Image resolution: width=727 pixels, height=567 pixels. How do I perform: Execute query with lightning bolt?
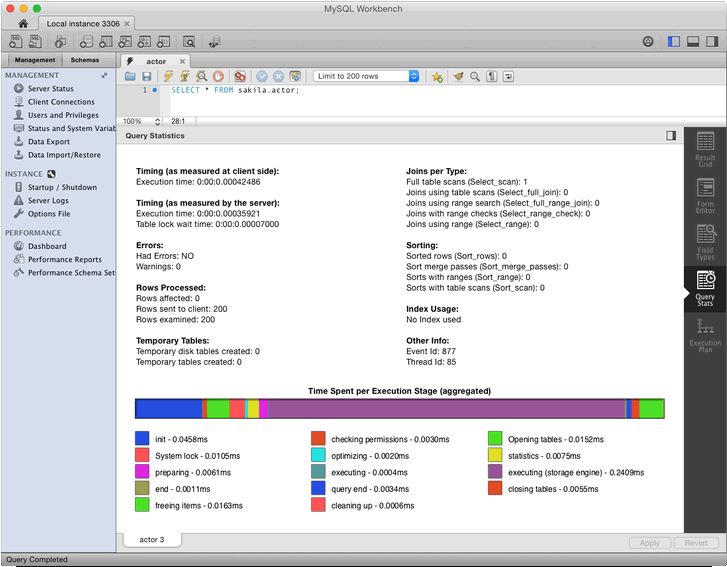(x=168, y=76)
